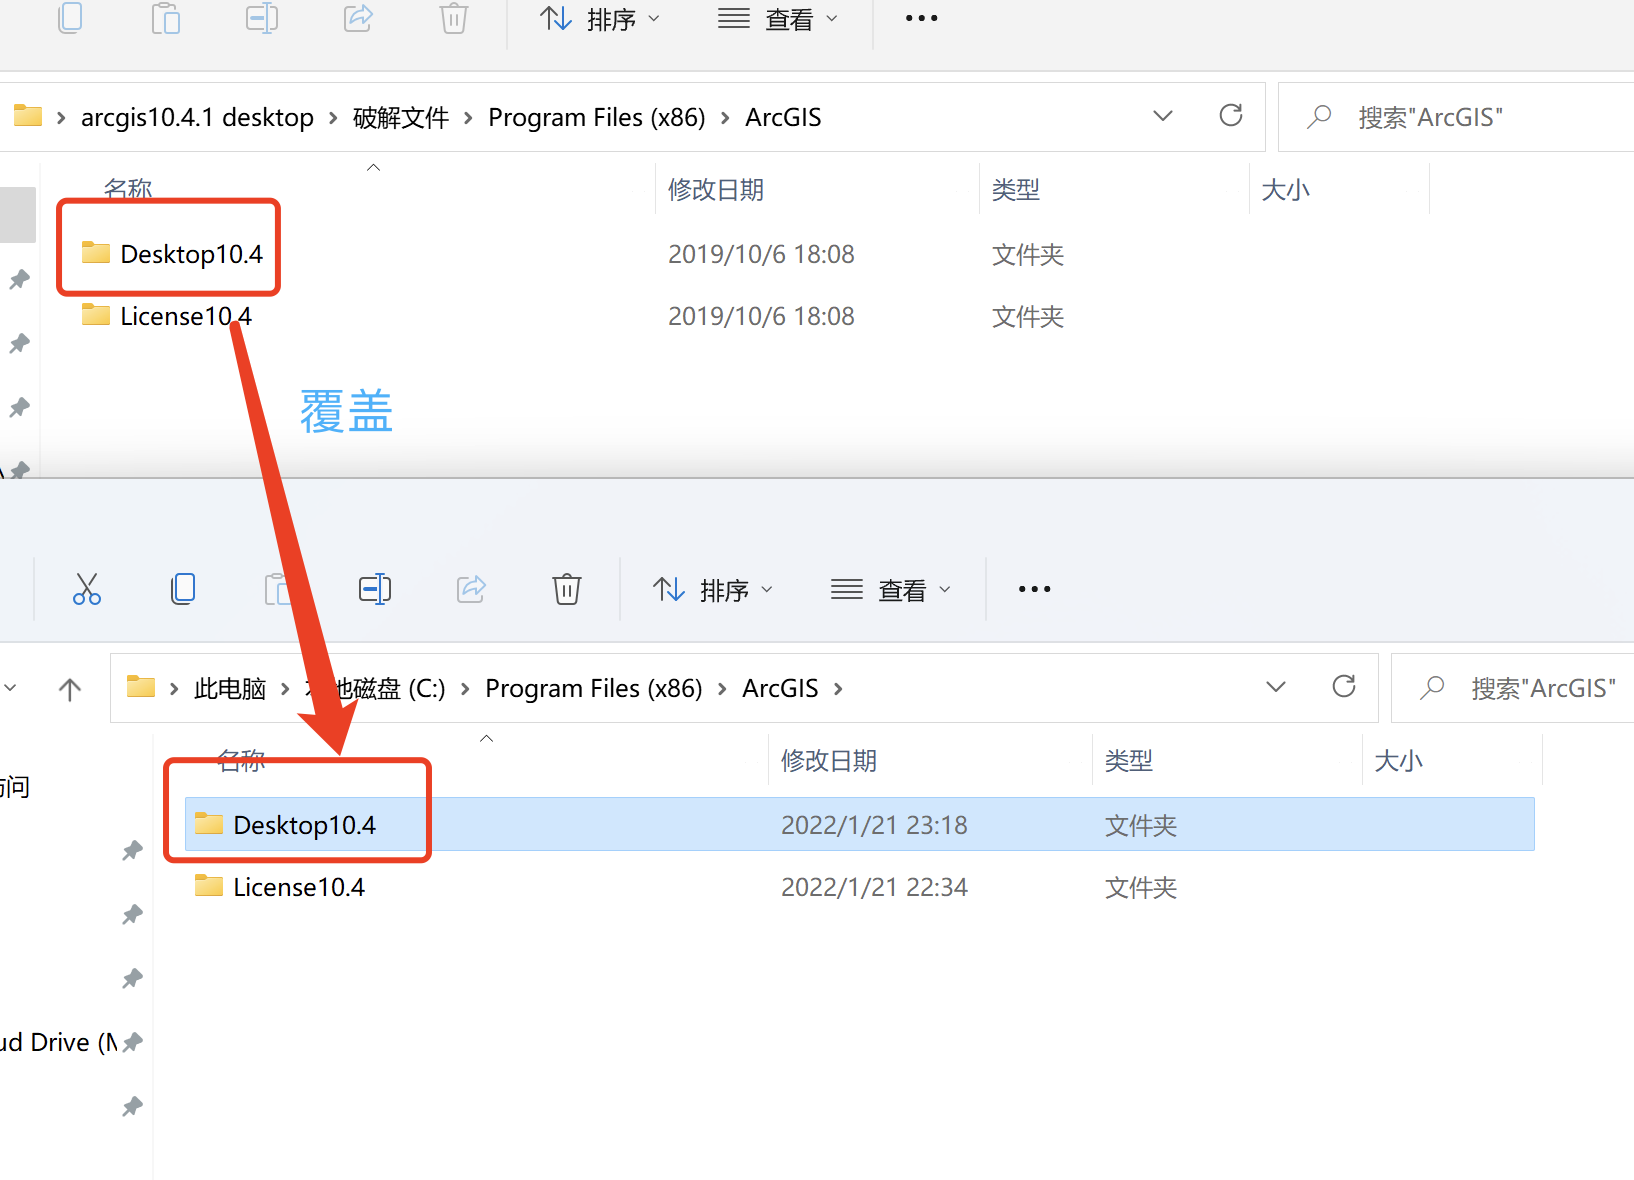
Task: Click Cut scissors icon in lower window
Action: click(87, 589)
